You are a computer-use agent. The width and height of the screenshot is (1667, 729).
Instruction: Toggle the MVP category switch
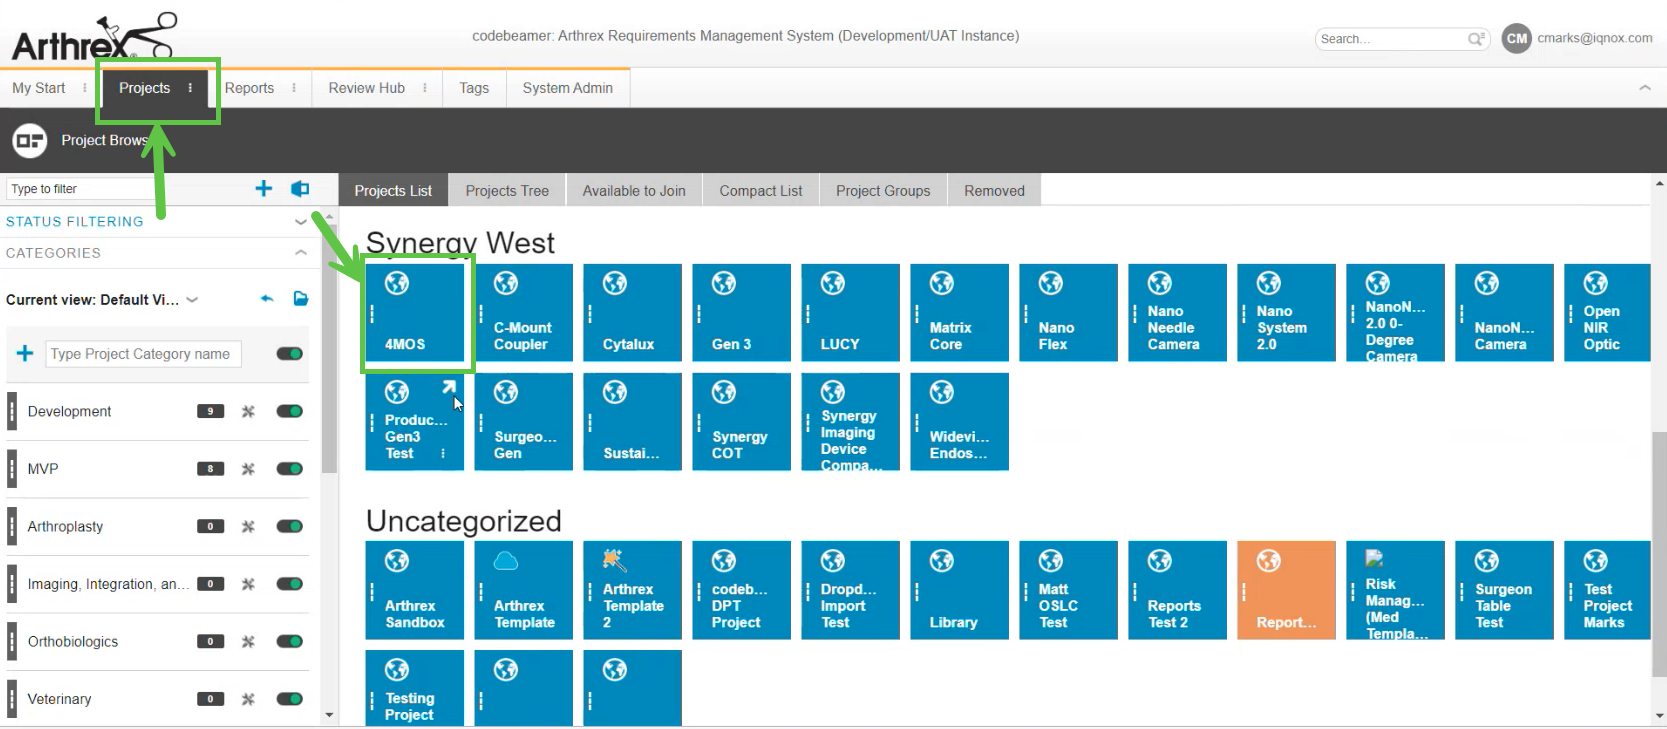point(289,469)
